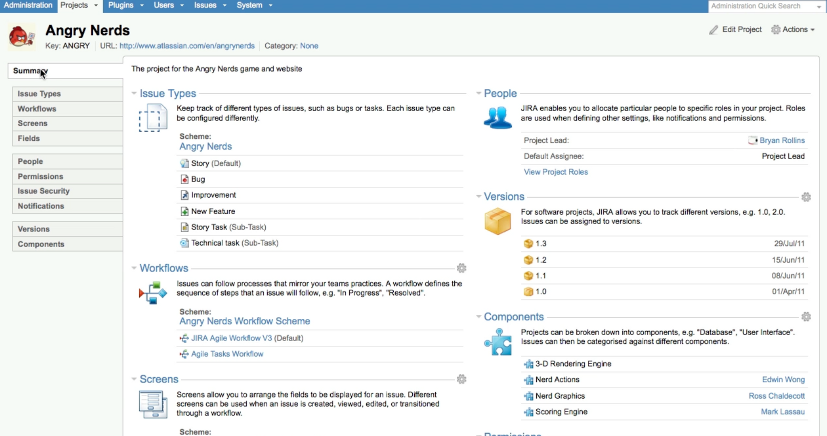This screenshot has height=436, width=827.
Task: Click the Angry Nerds project avatar icon
Action: click(x=19, y=35)
